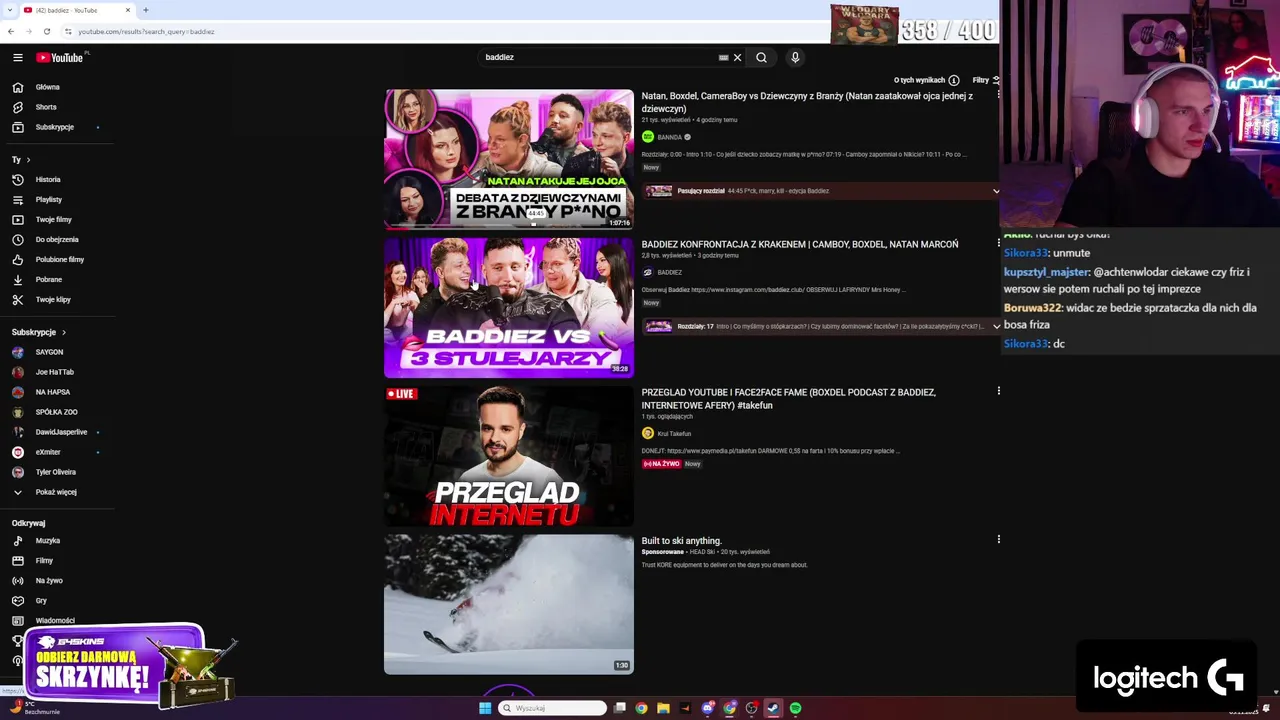Viewport: 1280px width, 720px height.
Task: Reload the page with the refresh button
Action: coord(46,31)
